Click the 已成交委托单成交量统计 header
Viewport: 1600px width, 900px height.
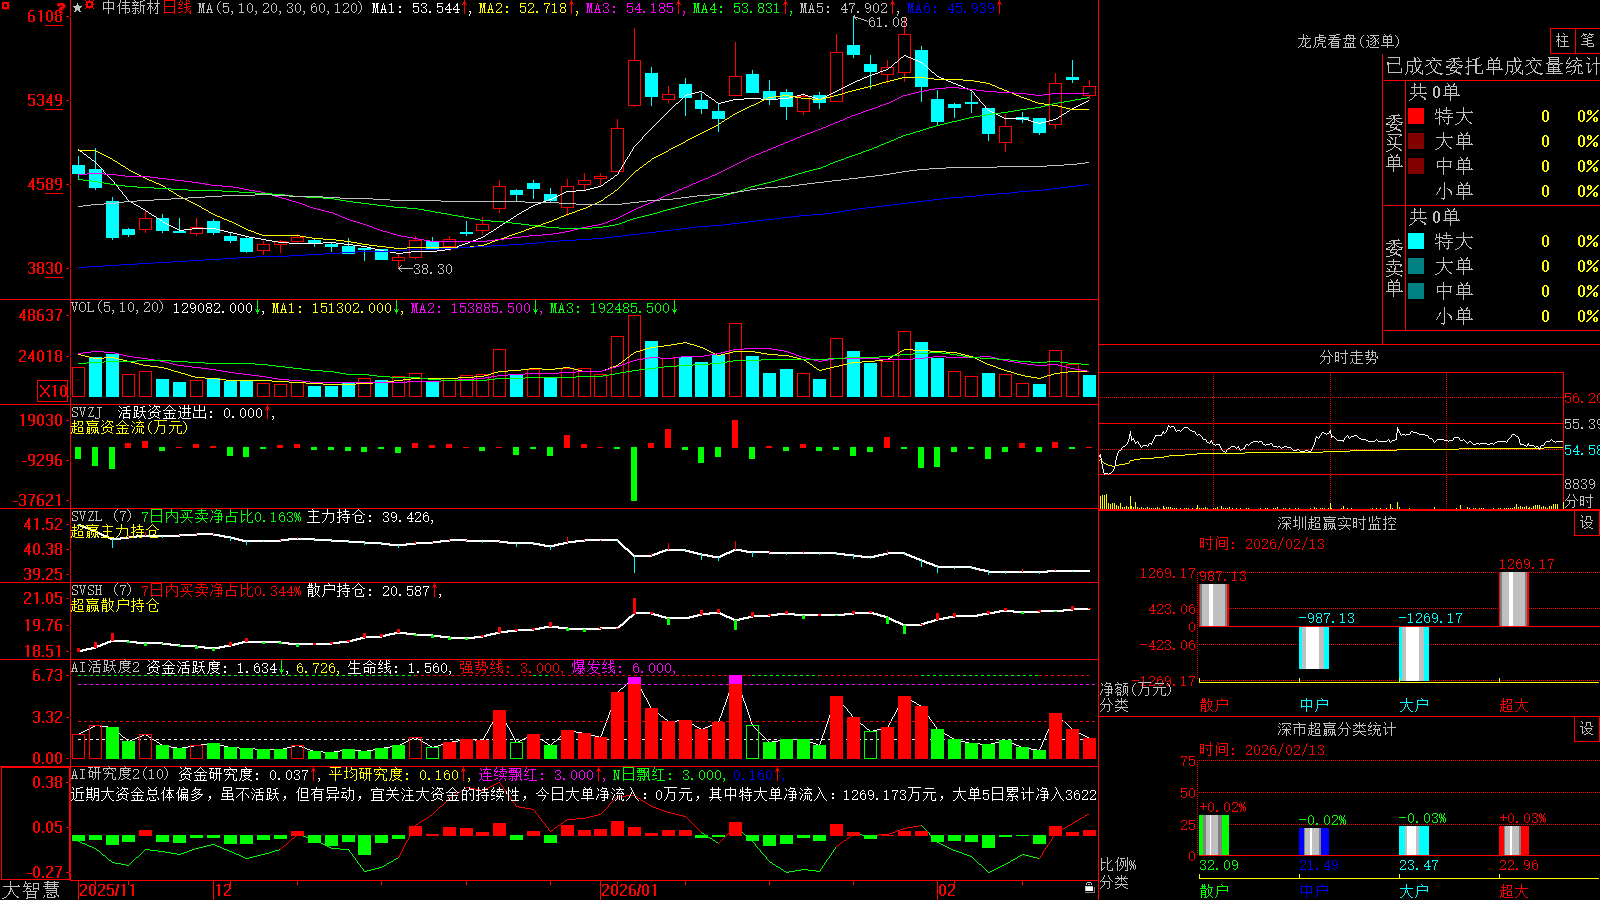(x=1492, y=66)
